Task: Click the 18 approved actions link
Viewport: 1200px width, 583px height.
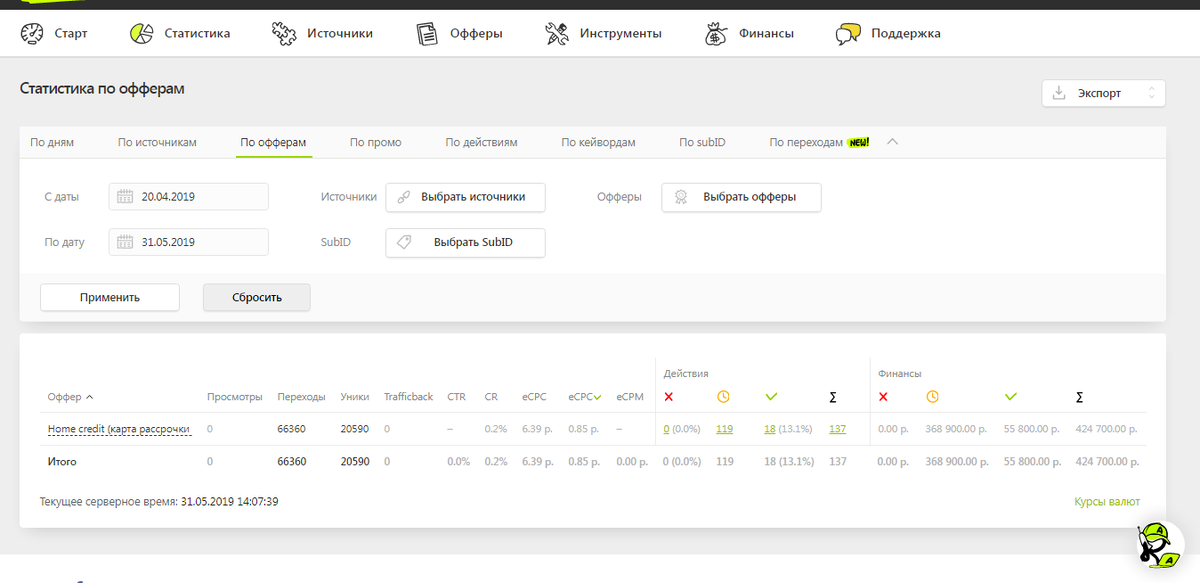Action: (x=770, y=429)
